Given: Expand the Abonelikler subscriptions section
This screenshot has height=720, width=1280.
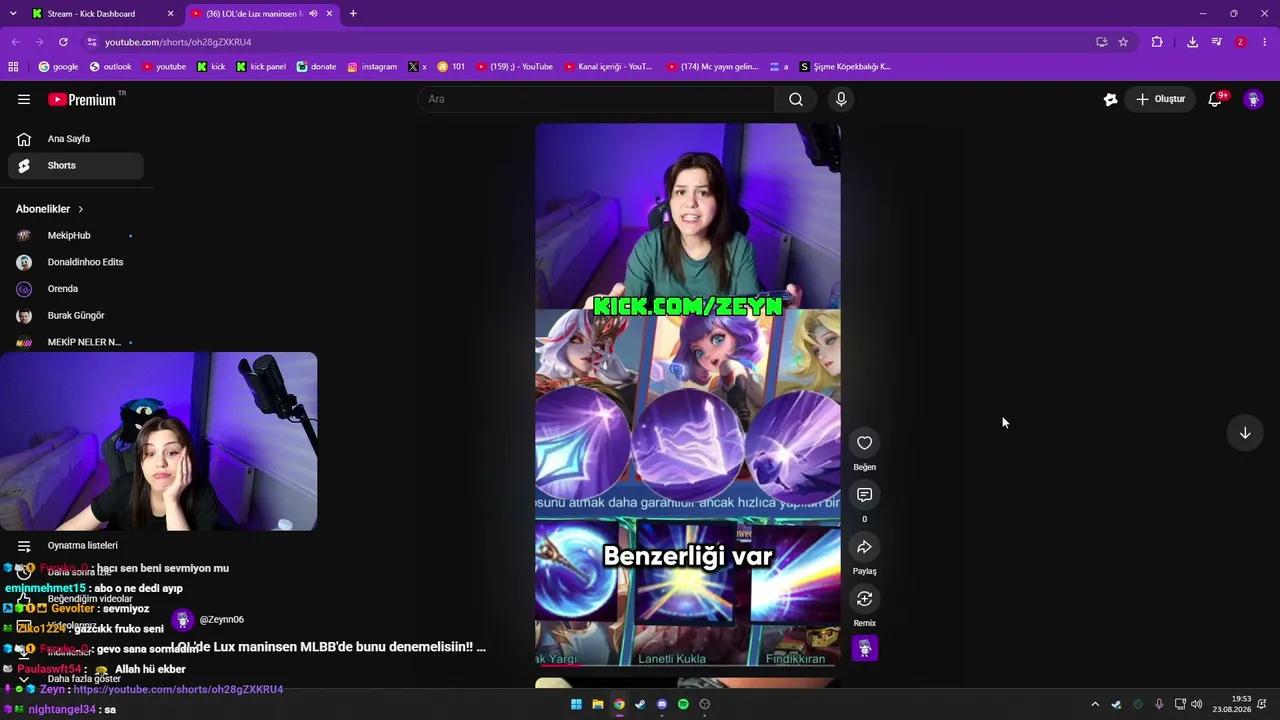Looking at the screenshot, I should click(x=50, y=209).
